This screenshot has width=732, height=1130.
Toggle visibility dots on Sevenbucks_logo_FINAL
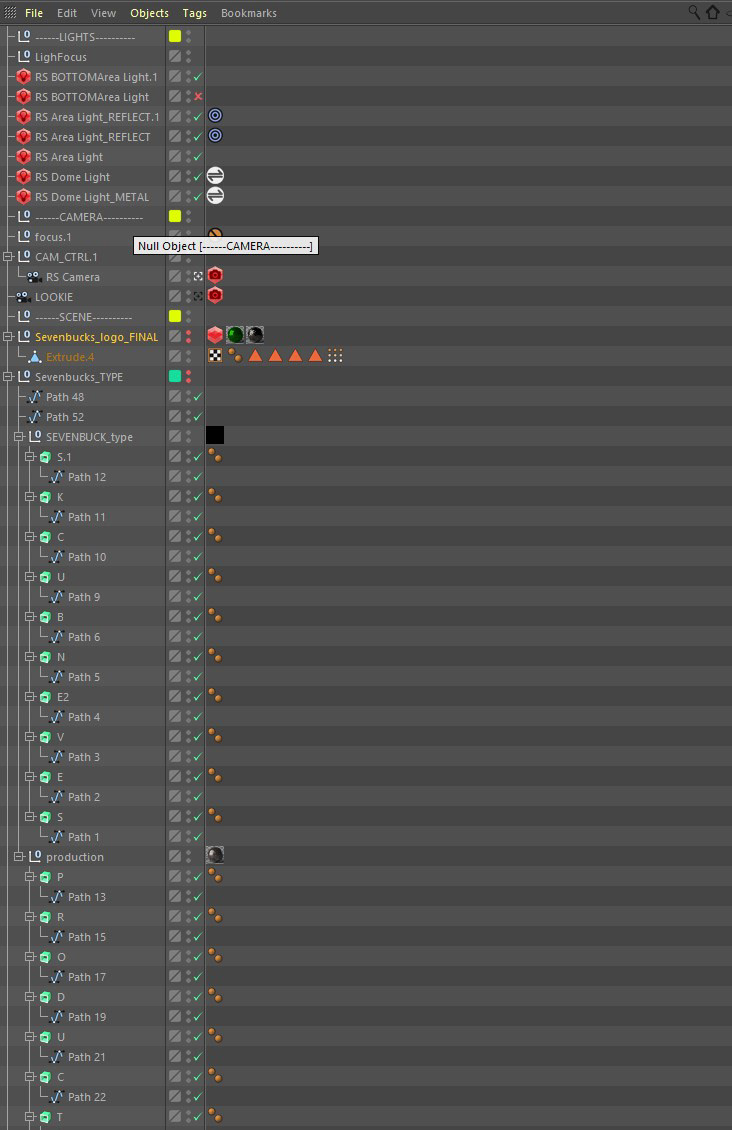pos(189,337)
